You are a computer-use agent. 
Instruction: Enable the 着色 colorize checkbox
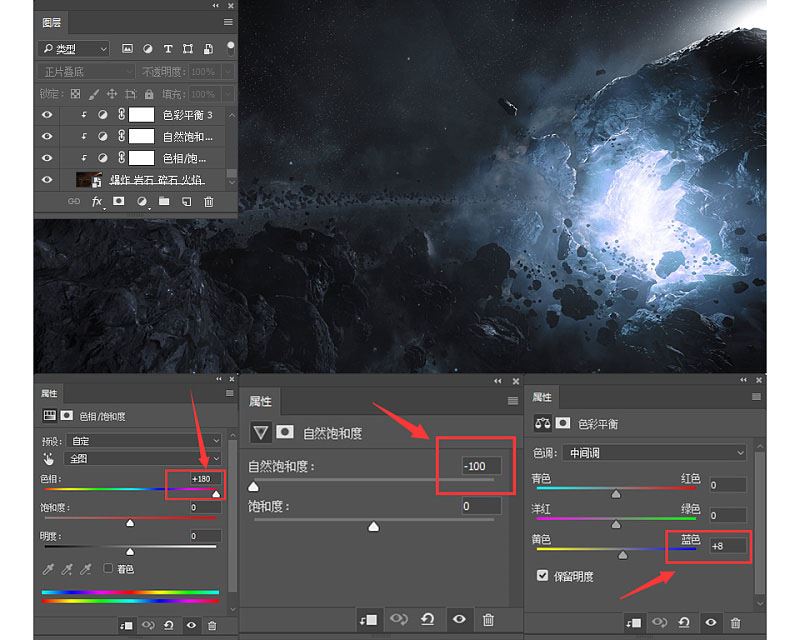click(108, 568)
